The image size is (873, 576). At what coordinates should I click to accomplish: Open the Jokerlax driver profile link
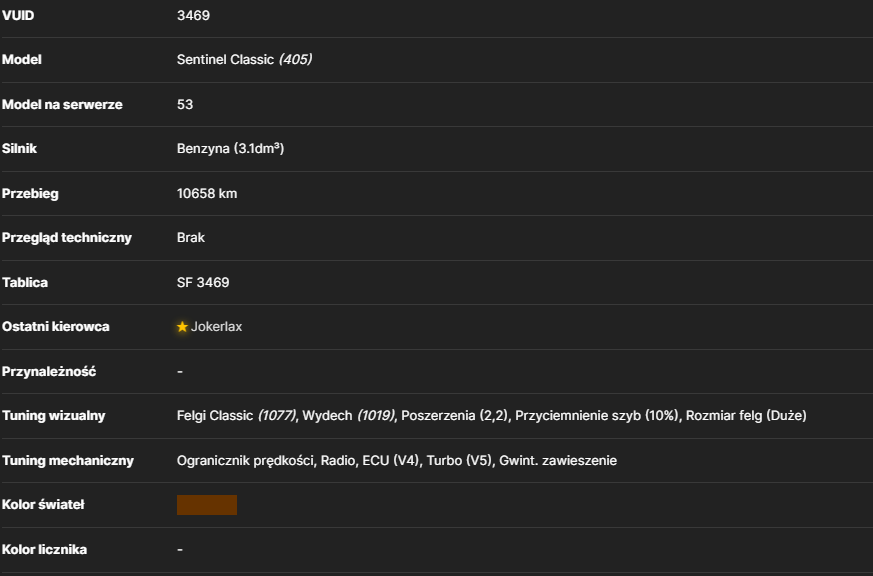click(x=216, y=327)
